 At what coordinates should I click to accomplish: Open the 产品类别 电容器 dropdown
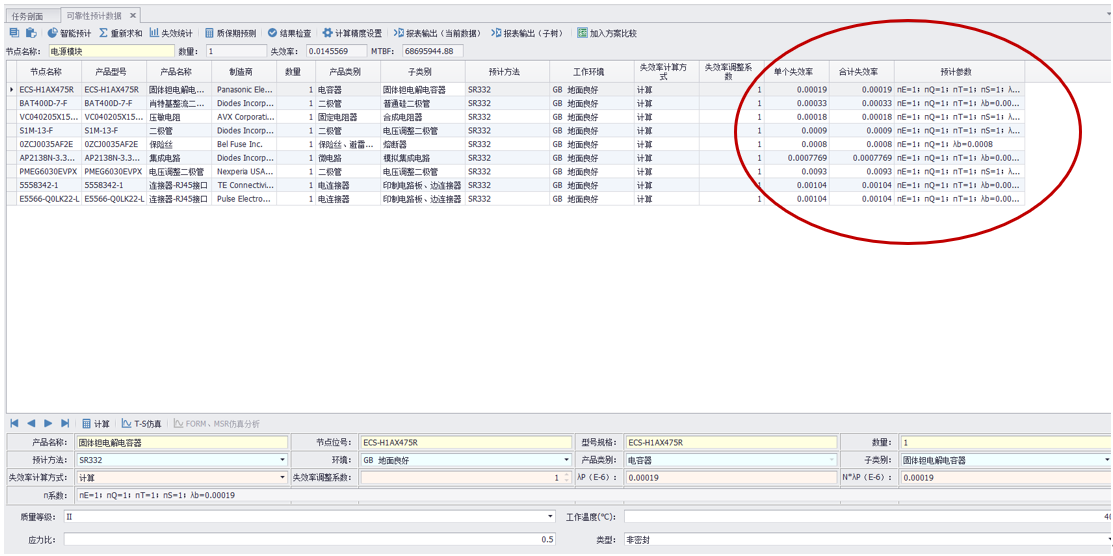833,459
